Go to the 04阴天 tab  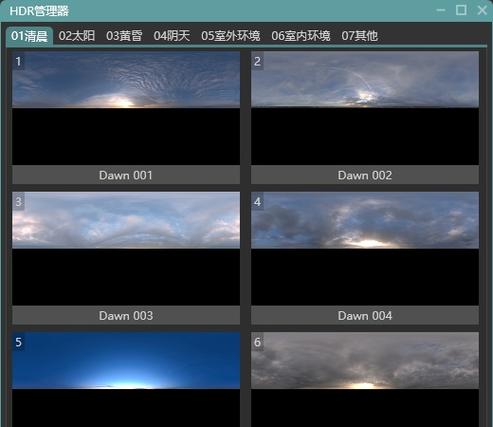tap(172, 36)
